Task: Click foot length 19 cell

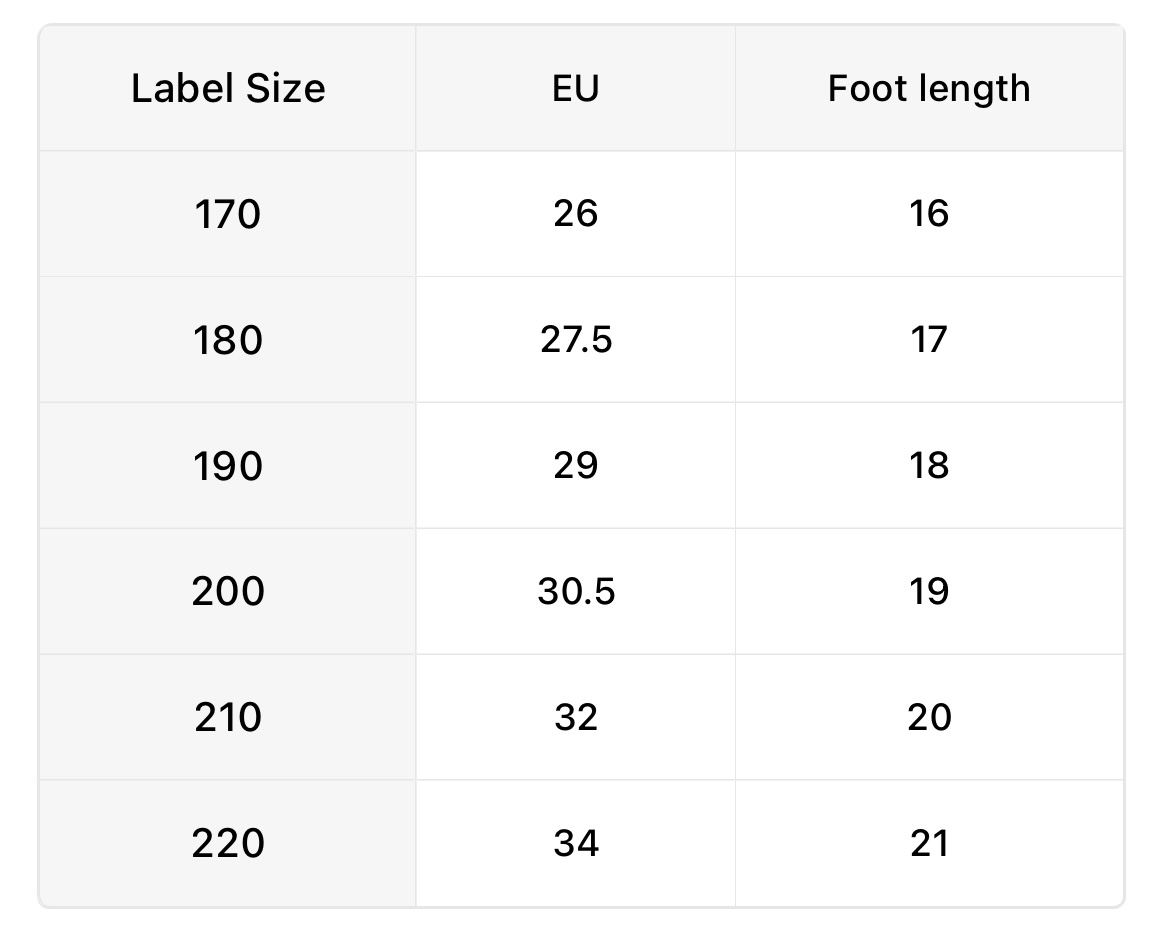Action: (x=929, y=592)
